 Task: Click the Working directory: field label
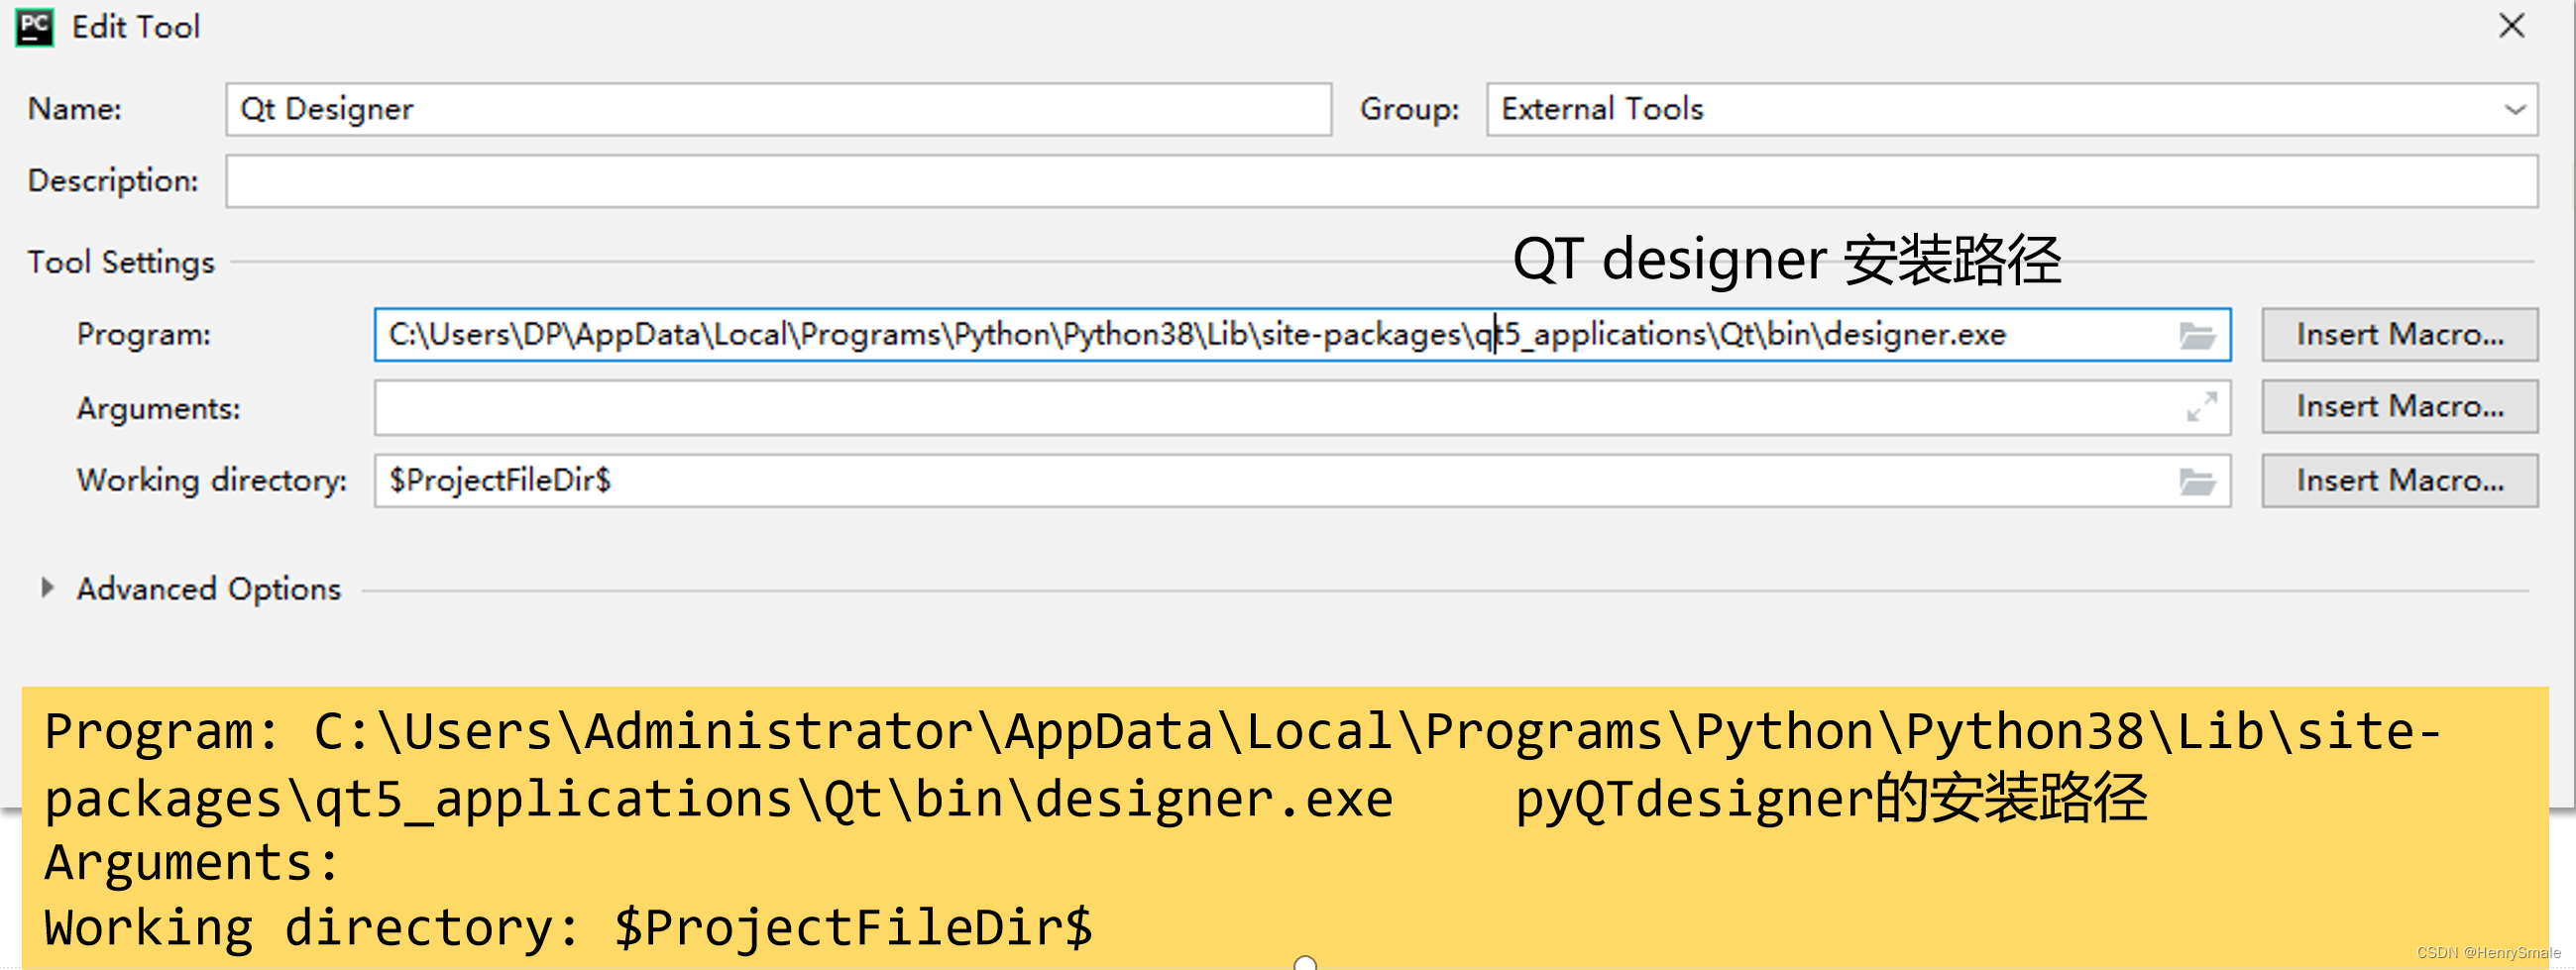point(212,481)
